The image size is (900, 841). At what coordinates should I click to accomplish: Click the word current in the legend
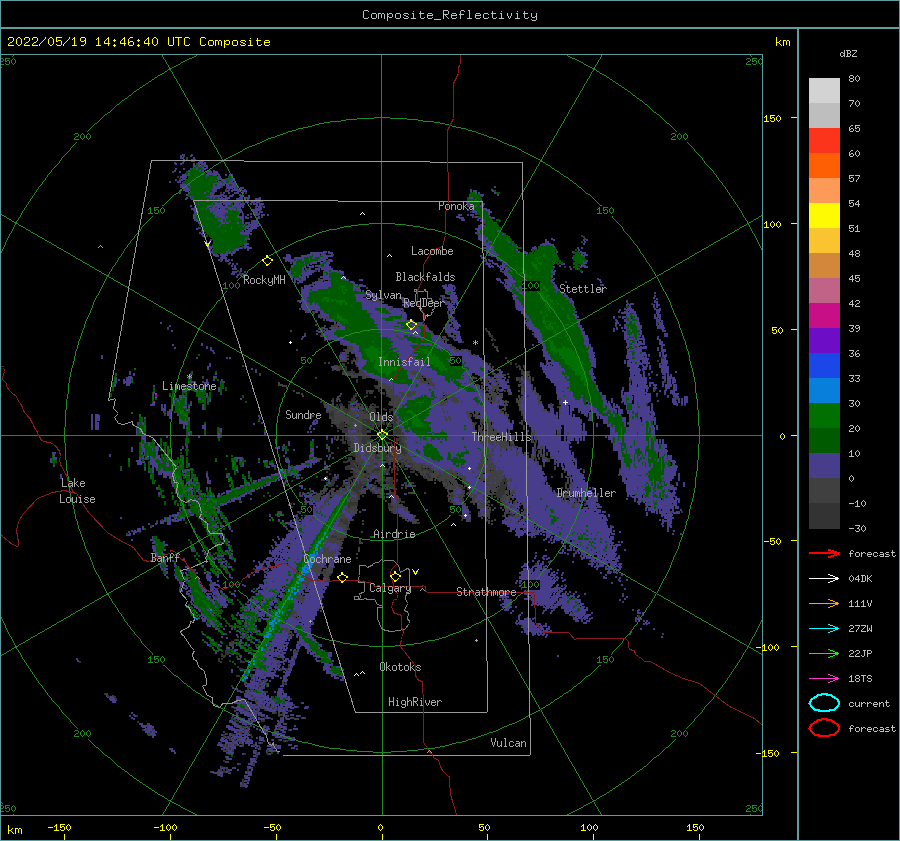[869, 703]
